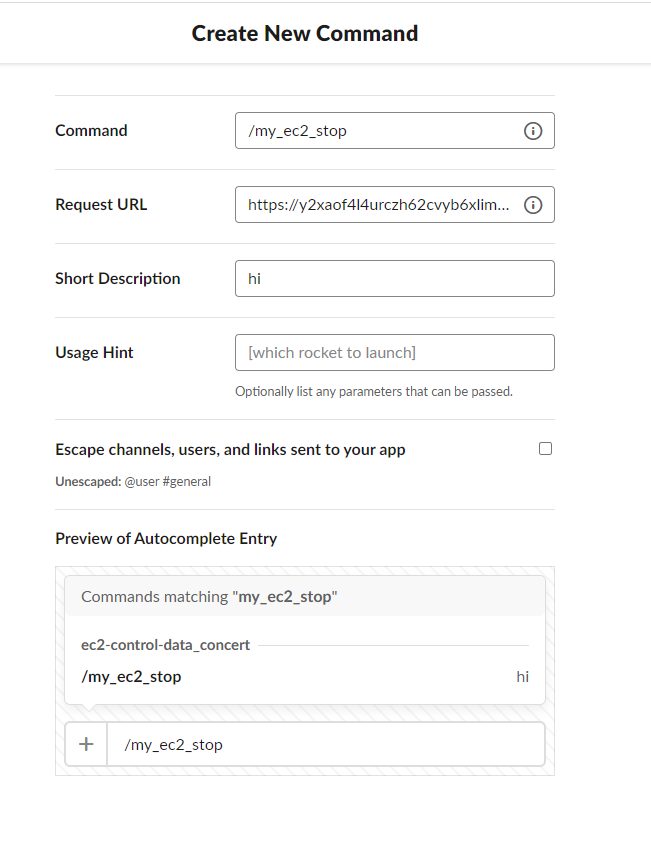
Task: Click the preview message box with /my_ec2_stop
Action: click(x=326, y=744)
